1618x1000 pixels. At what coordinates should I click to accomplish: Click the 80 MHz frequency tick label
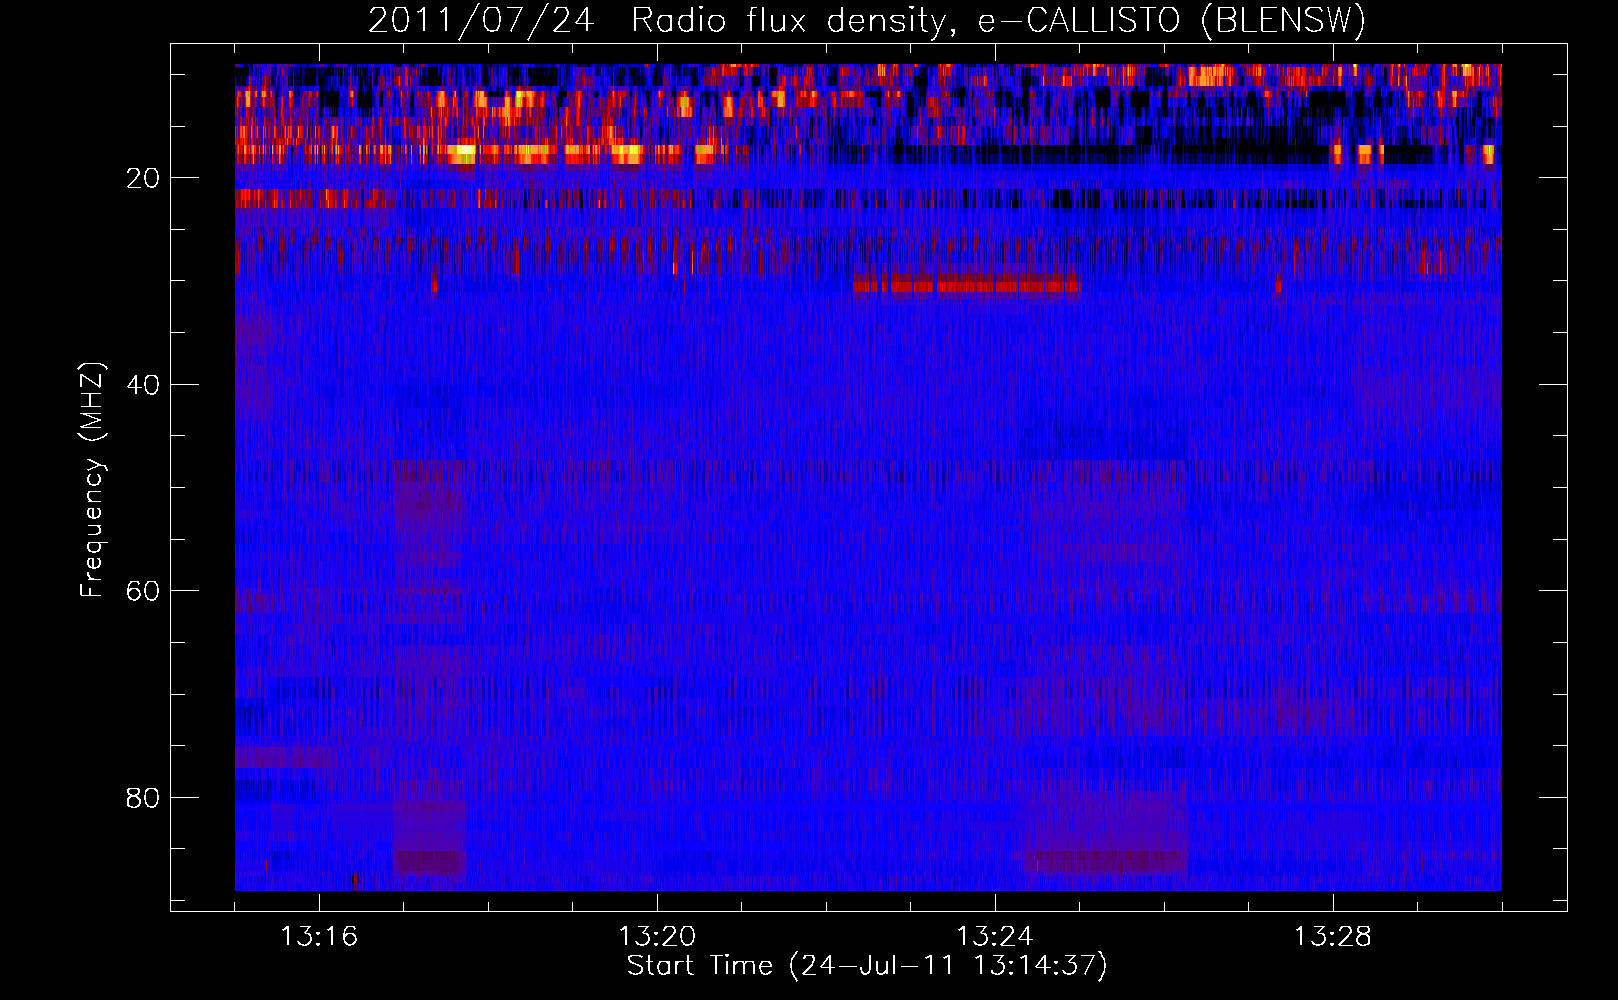click(143, 798)
